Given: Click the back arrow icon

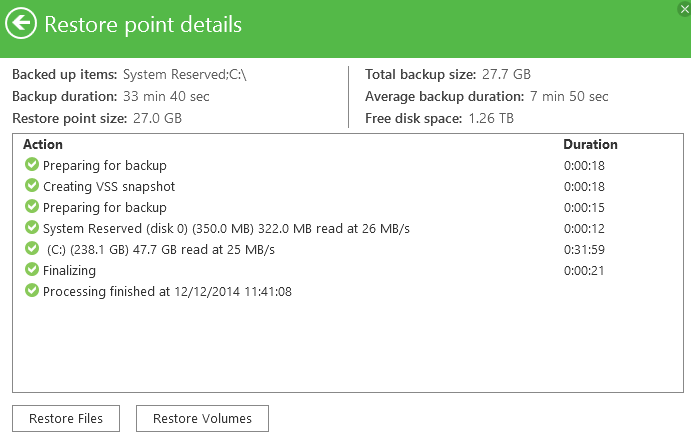Looking at the screenshot, I should (x=21, y=23).
